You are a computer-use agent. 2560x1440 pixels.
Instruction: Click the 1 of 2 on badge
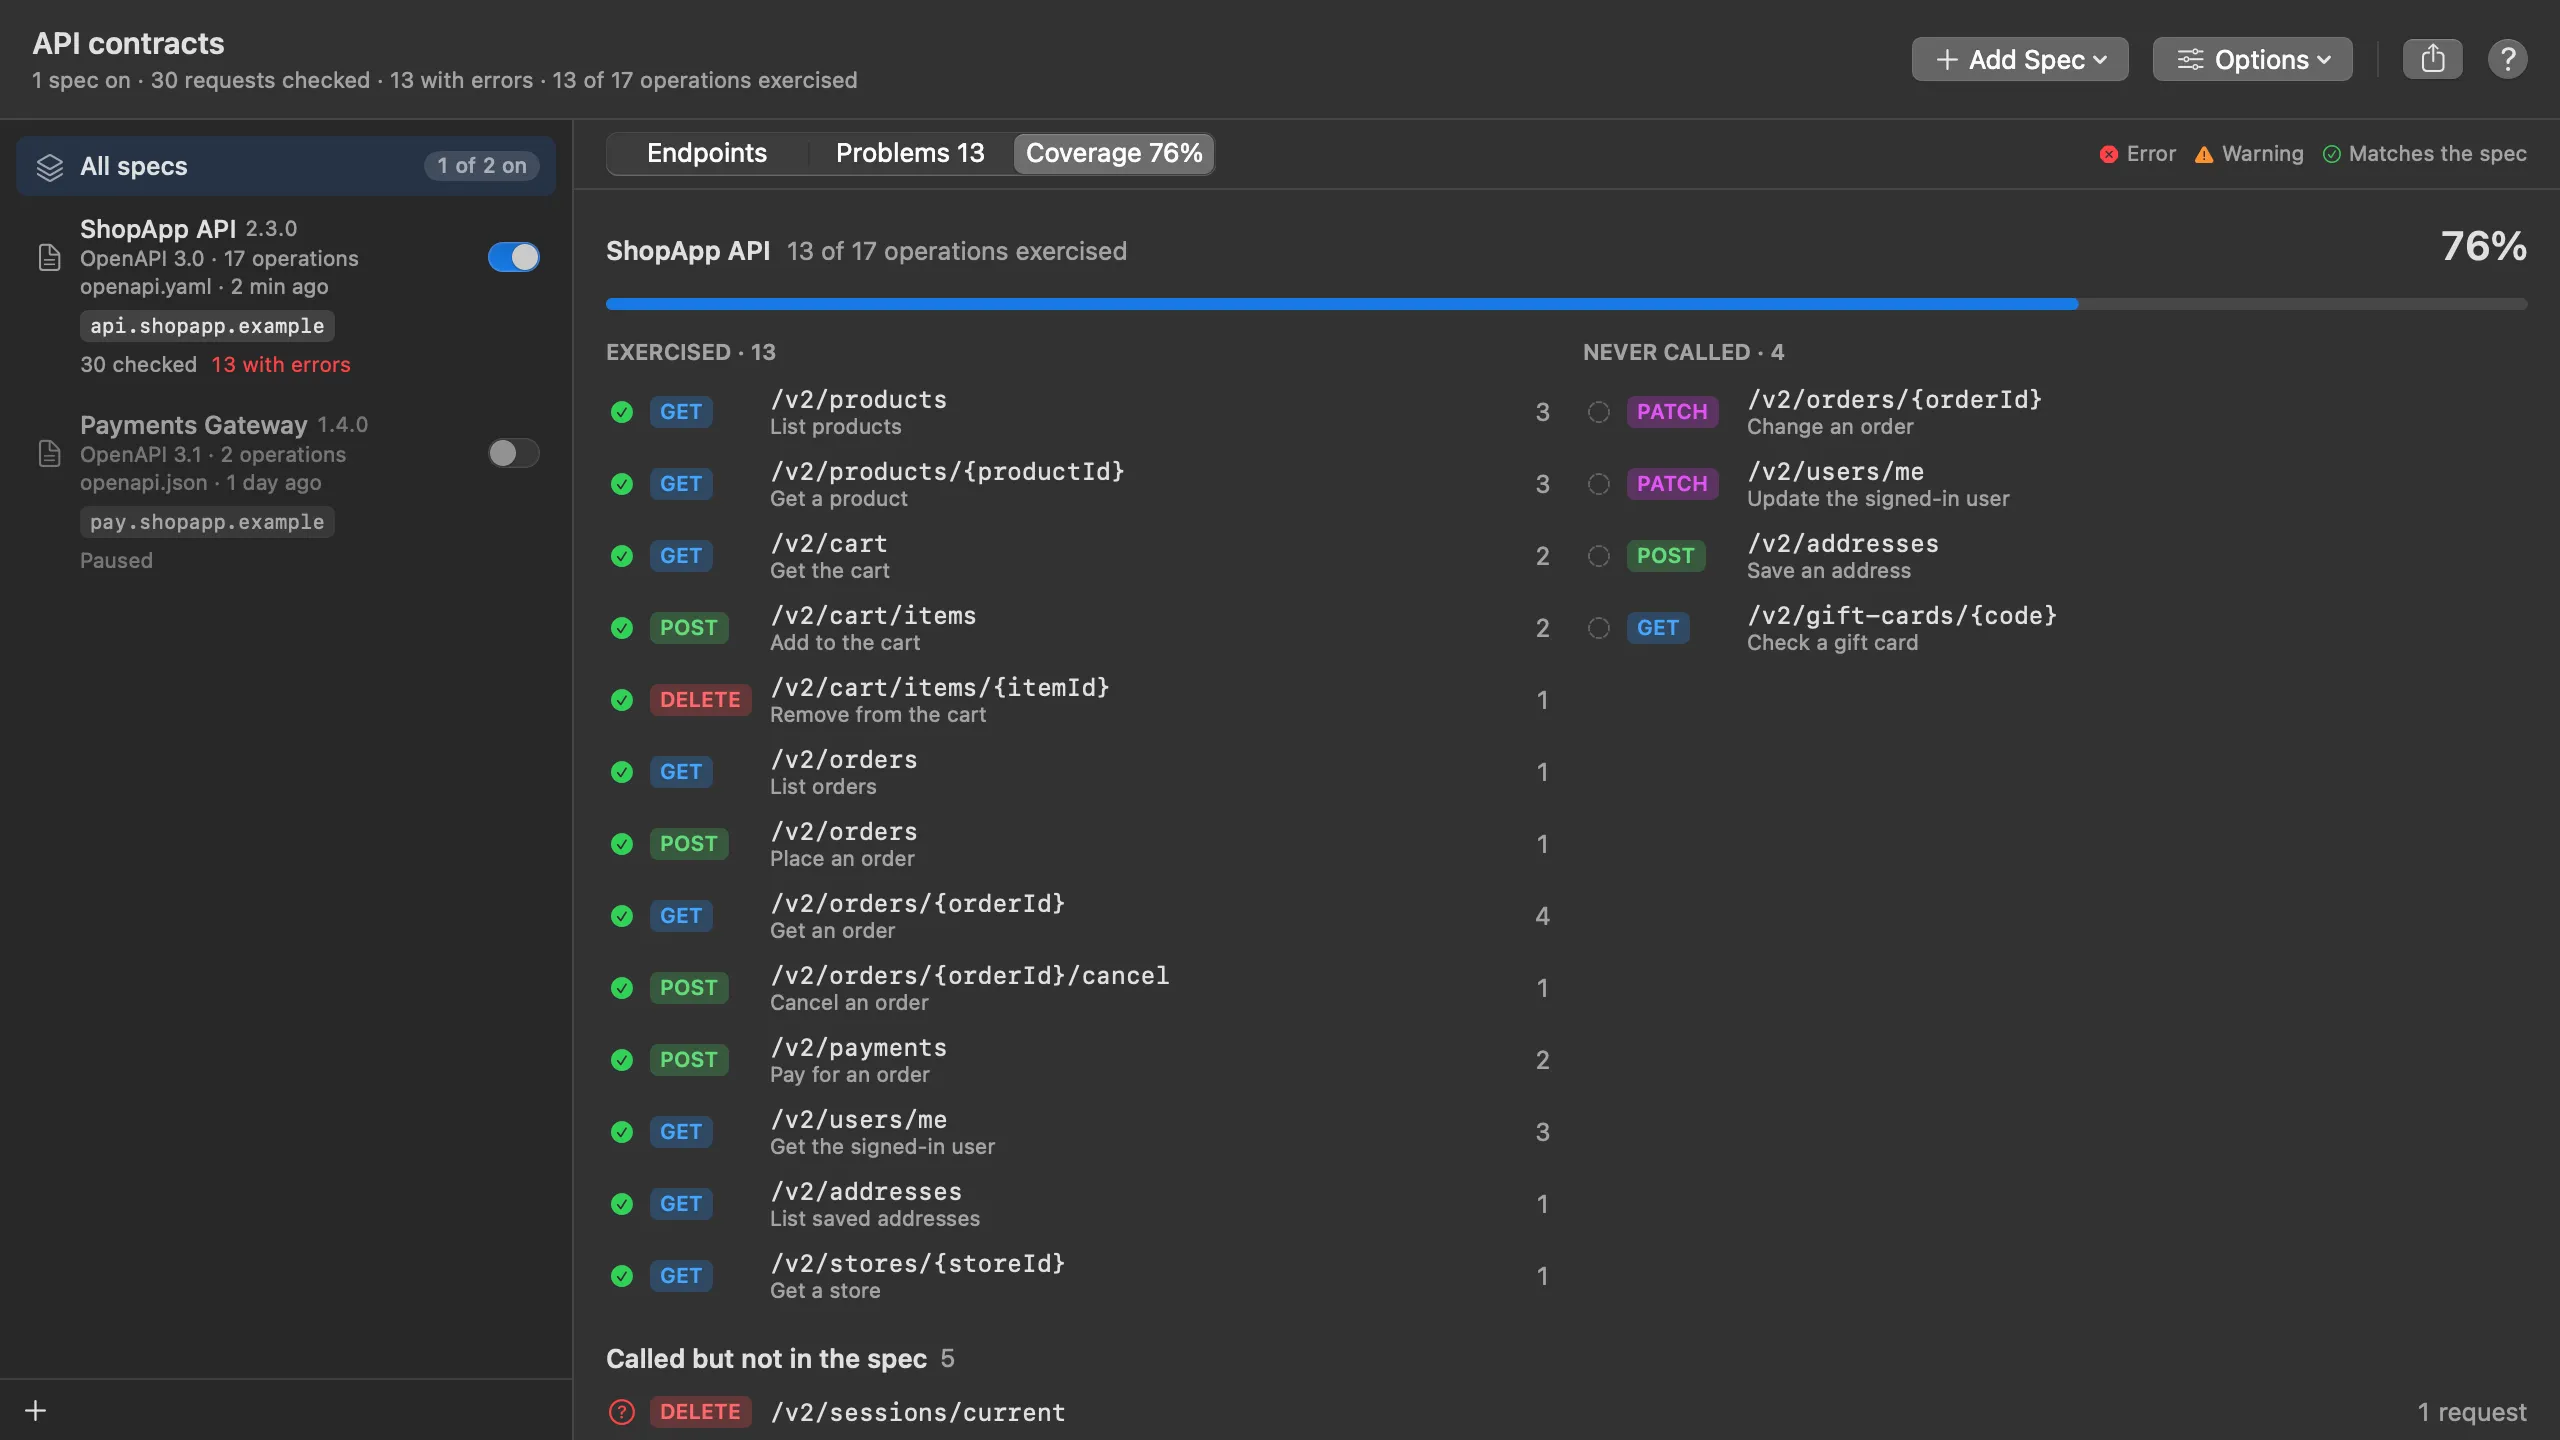pos(482,166)
